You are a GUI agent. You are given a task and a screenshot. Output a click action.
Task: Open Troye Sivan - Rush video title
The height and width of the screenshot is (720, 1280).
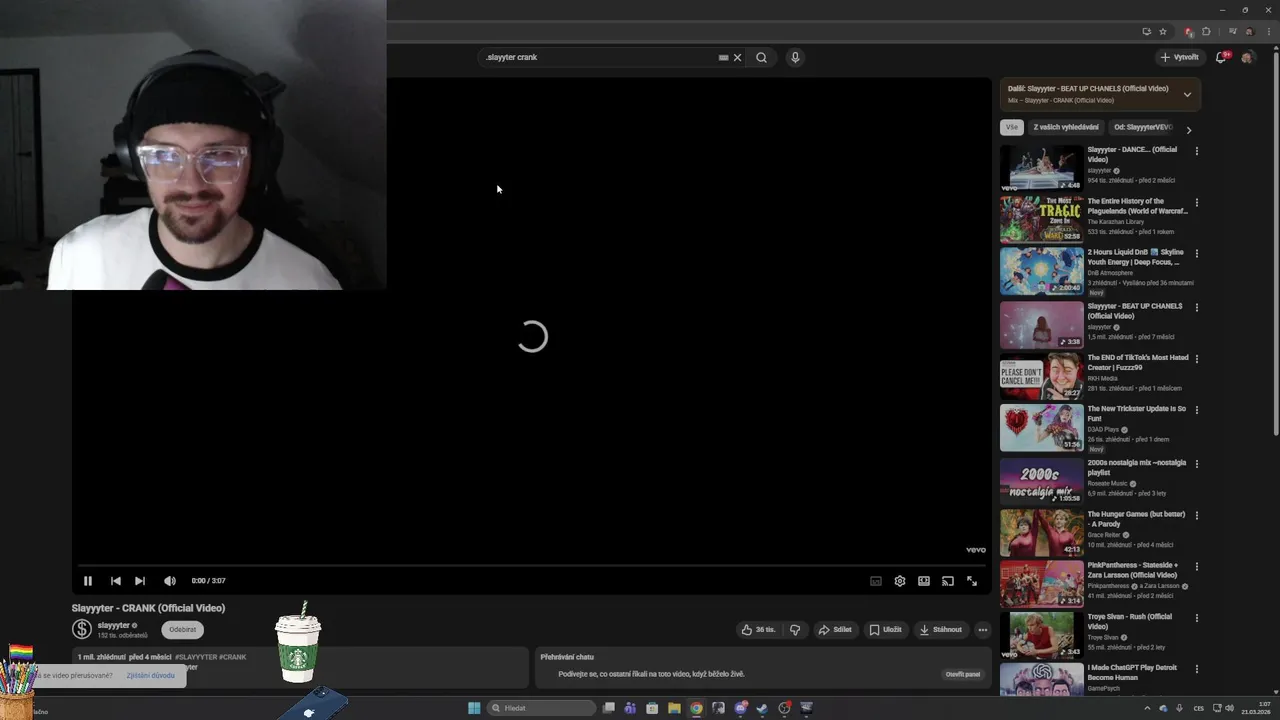coord(1129,621)
